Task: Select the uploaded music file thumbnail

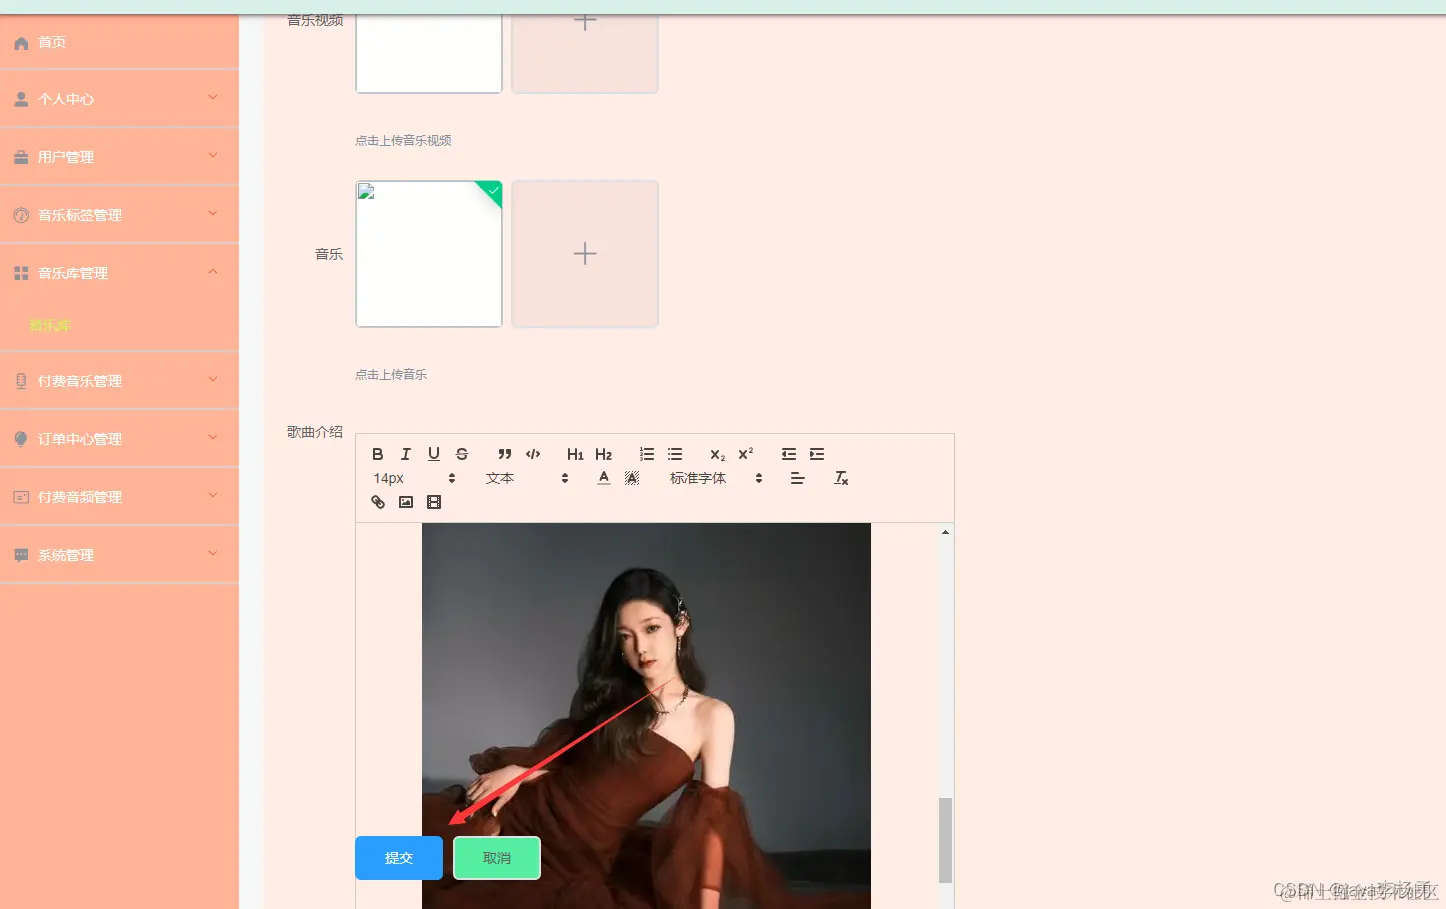Action: (429, 254)
